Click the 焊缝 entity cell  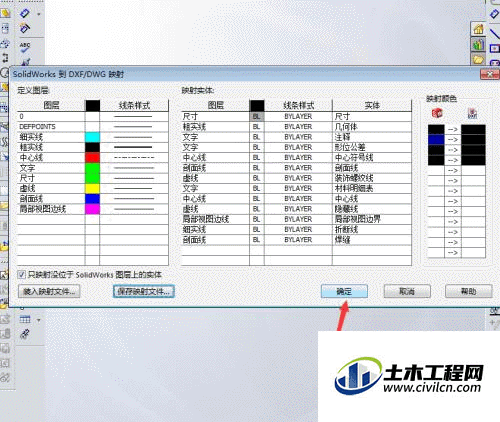[372, 240]
